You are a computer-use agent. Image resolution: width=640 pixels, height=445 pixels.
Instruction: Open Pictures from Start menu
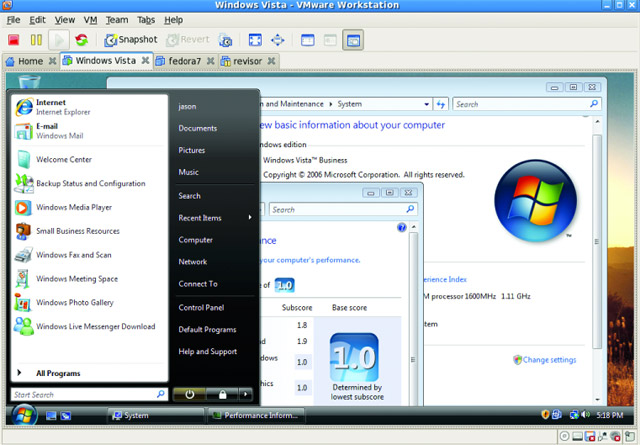[x=191, y=150]
